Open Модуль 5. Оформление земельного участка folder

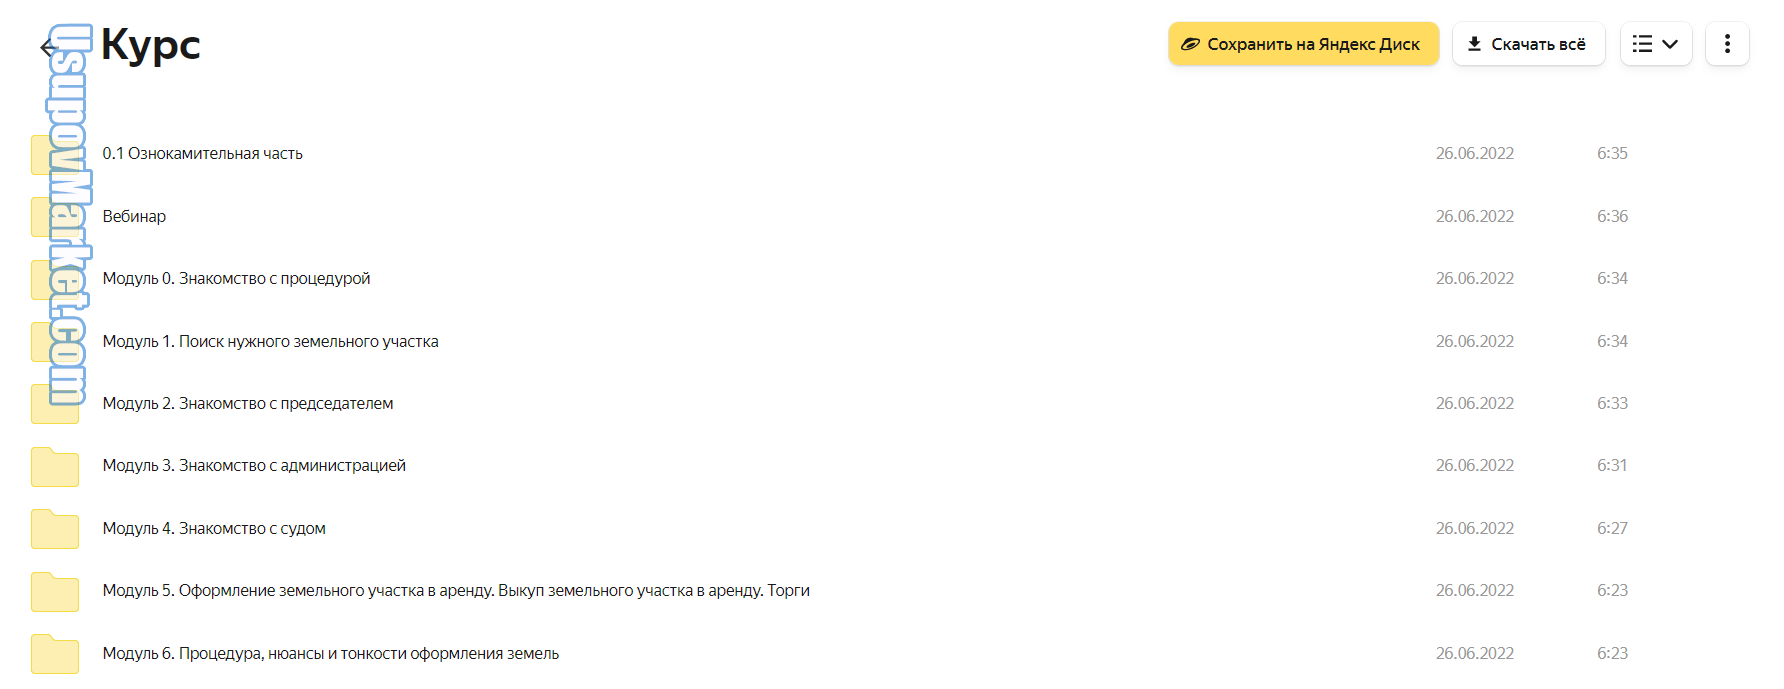[x=456, y=591]
